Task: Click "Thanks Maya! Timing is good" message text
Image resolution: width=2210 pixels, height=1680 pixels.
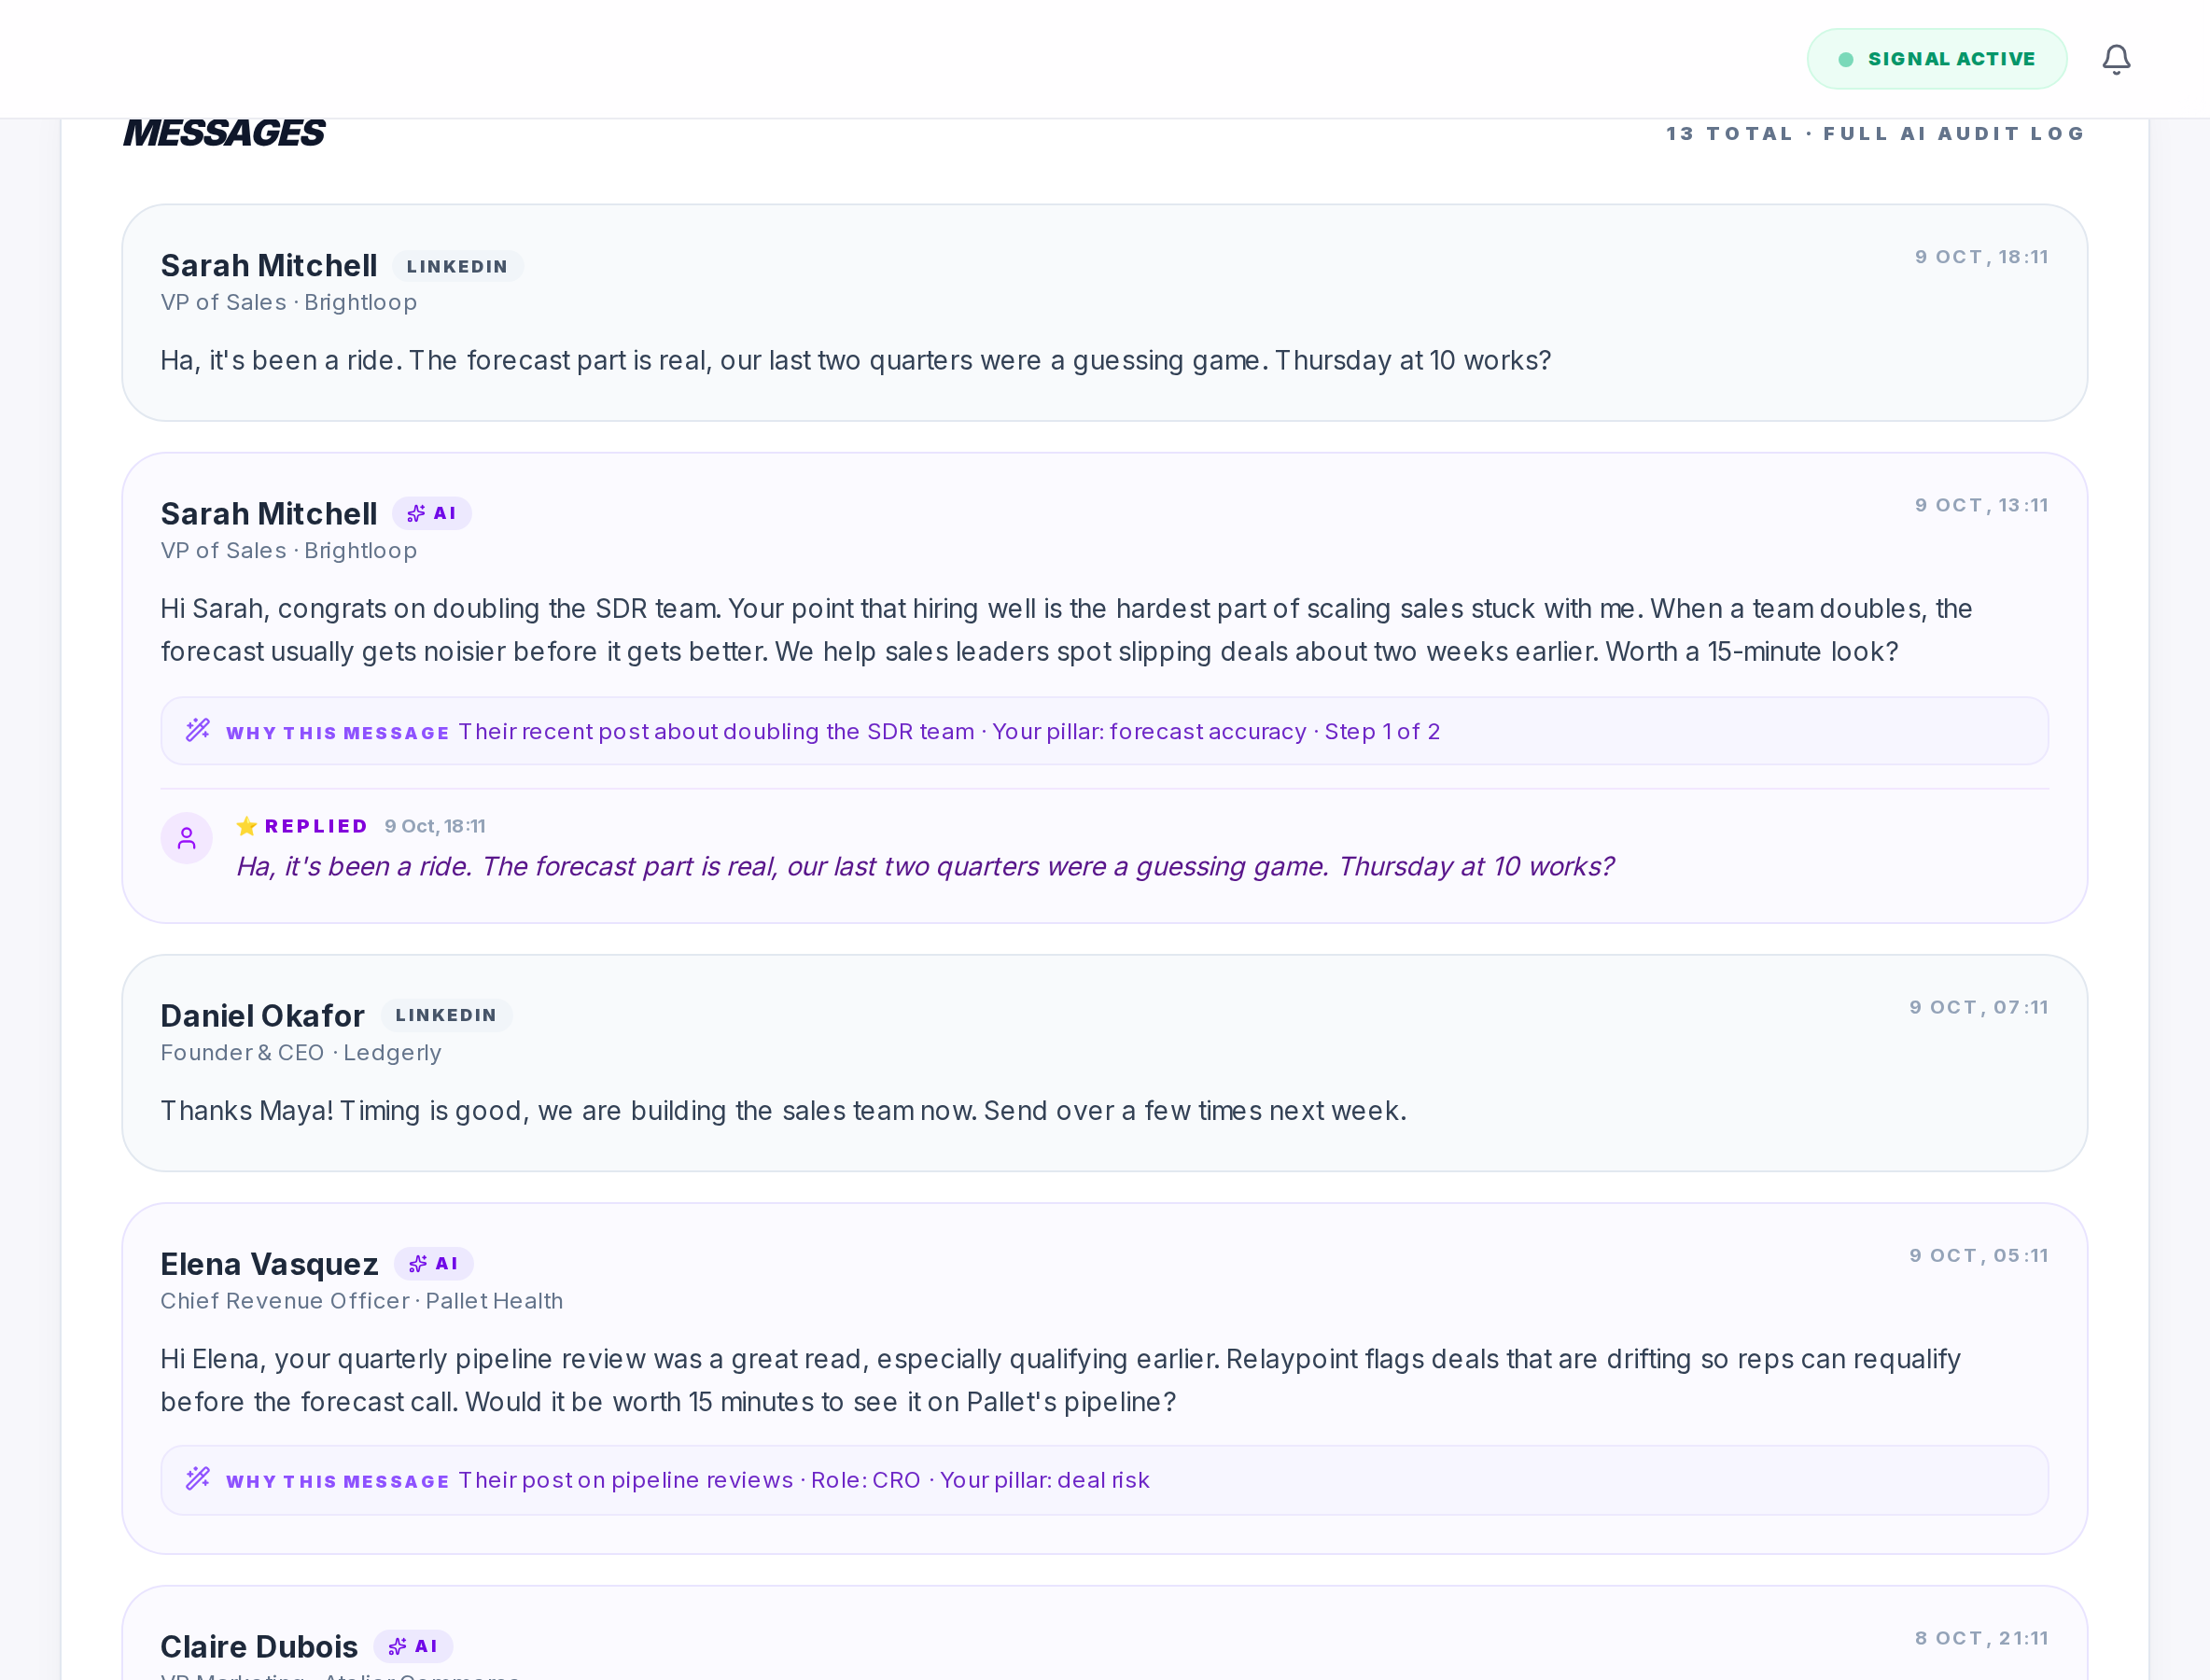Action: point(783,1110)
